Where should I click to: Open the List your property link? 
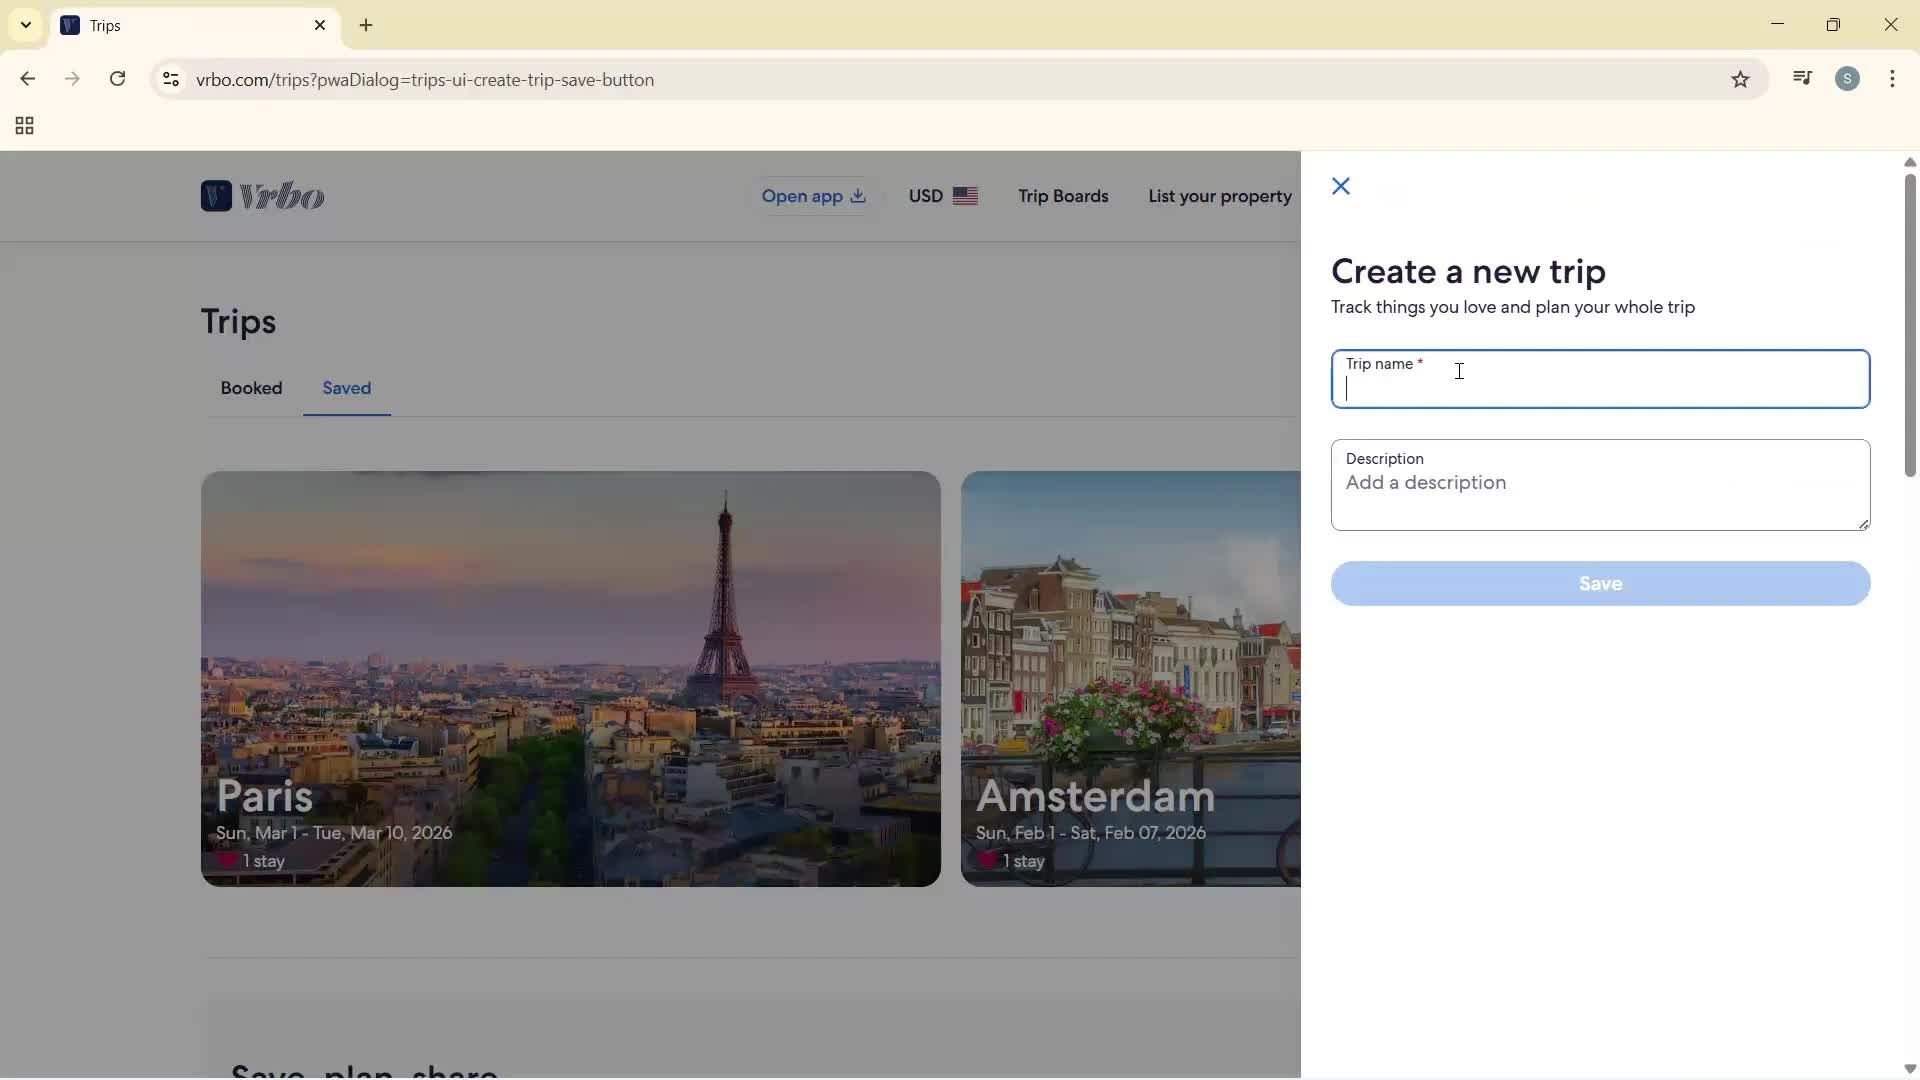[1220, 196]
